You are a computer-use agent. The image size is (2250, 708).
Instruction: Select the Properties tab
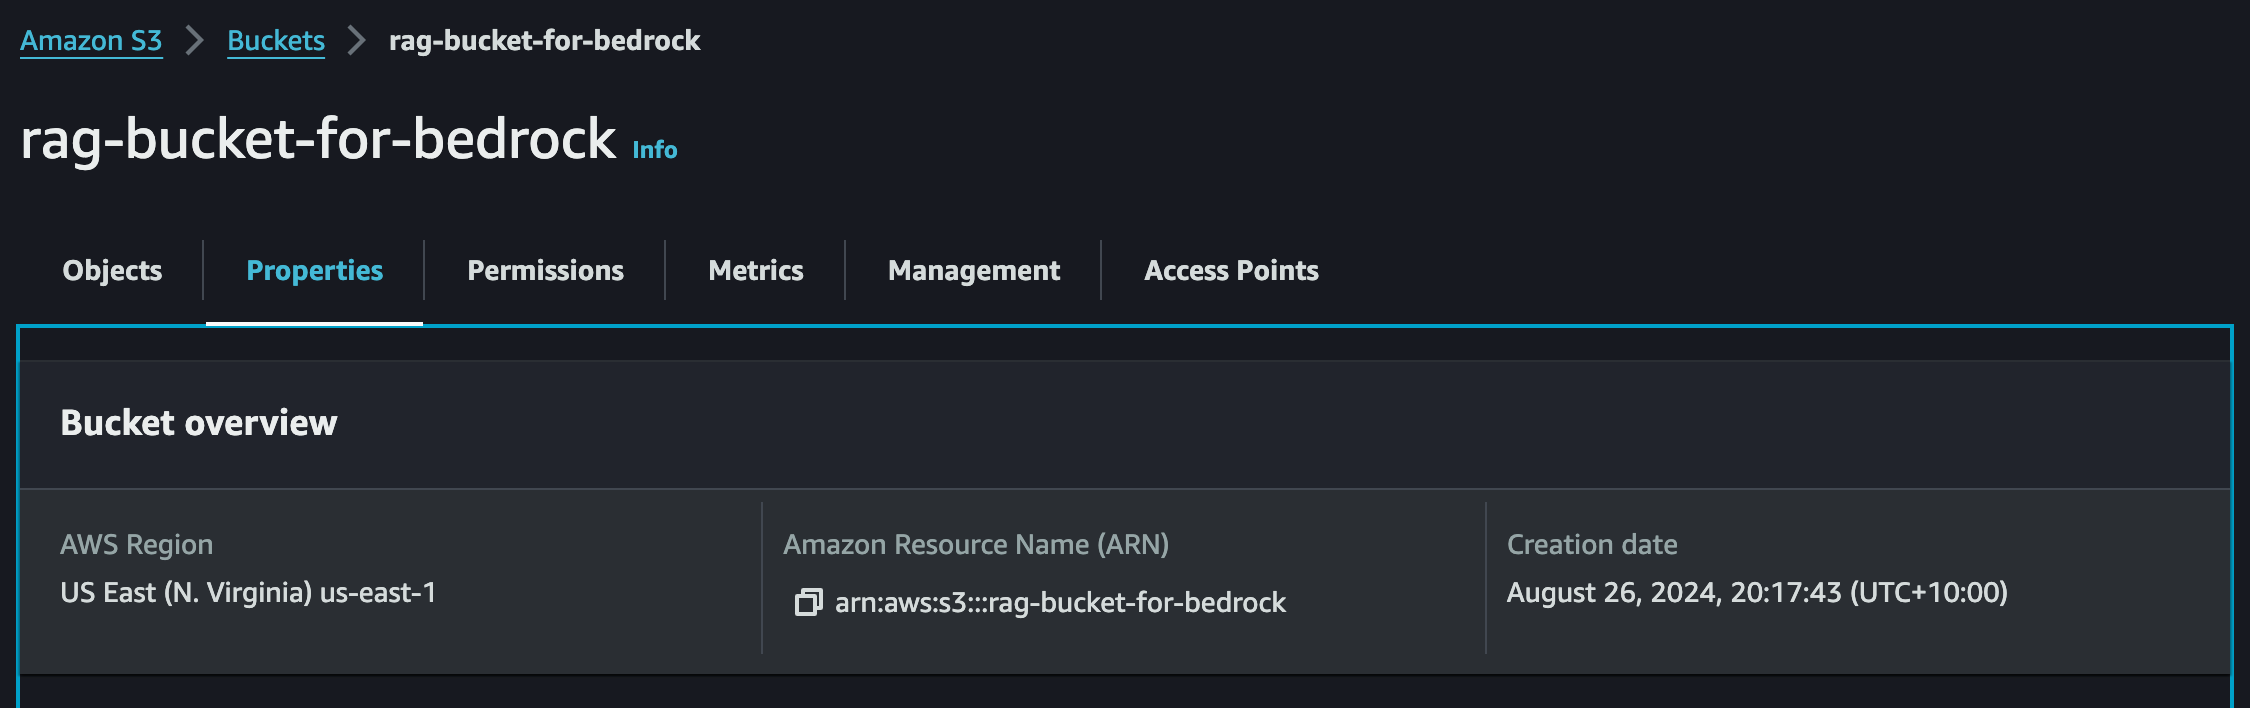[x=315, y=270]
